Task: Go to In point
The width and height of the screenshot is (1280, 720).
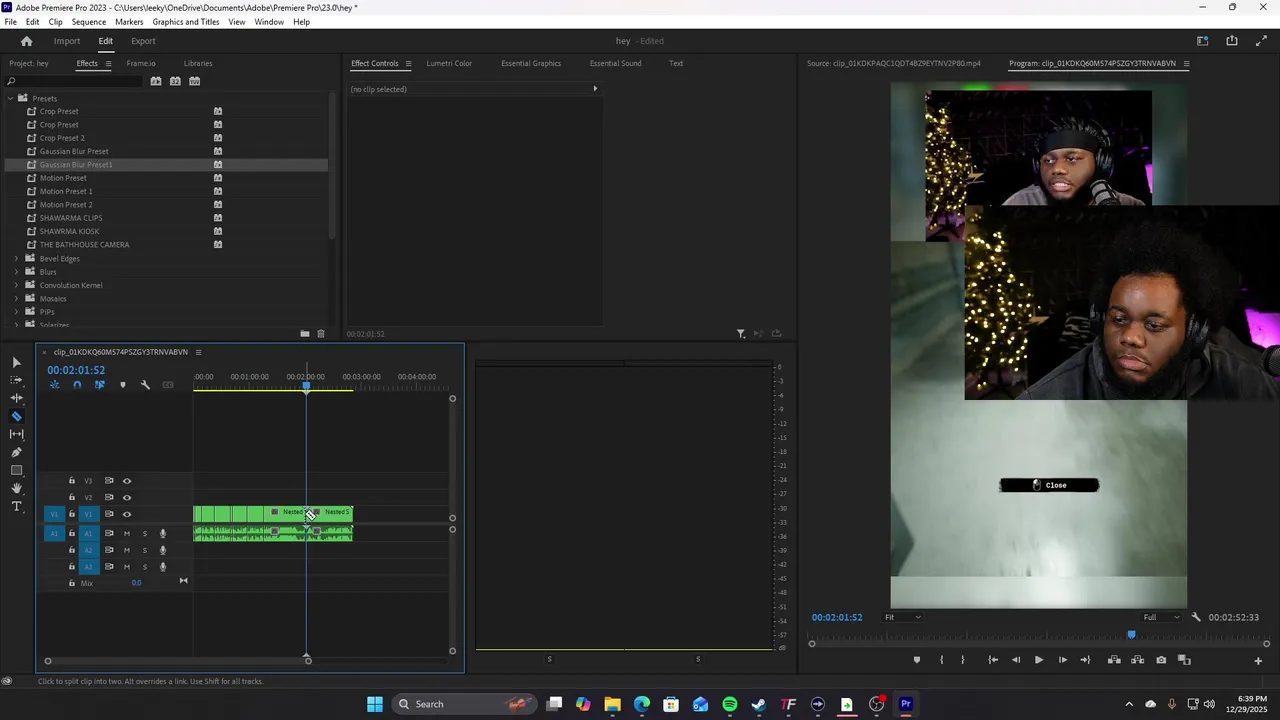Action: coord(993,660)
